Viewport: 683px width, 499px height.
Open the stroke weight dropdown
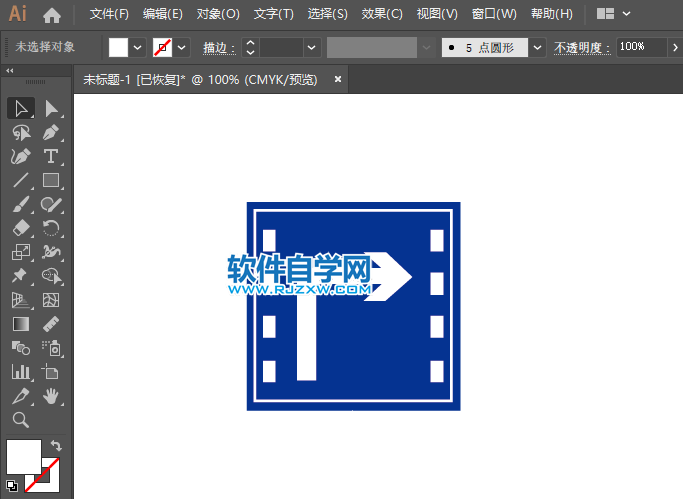pos(311,47)
